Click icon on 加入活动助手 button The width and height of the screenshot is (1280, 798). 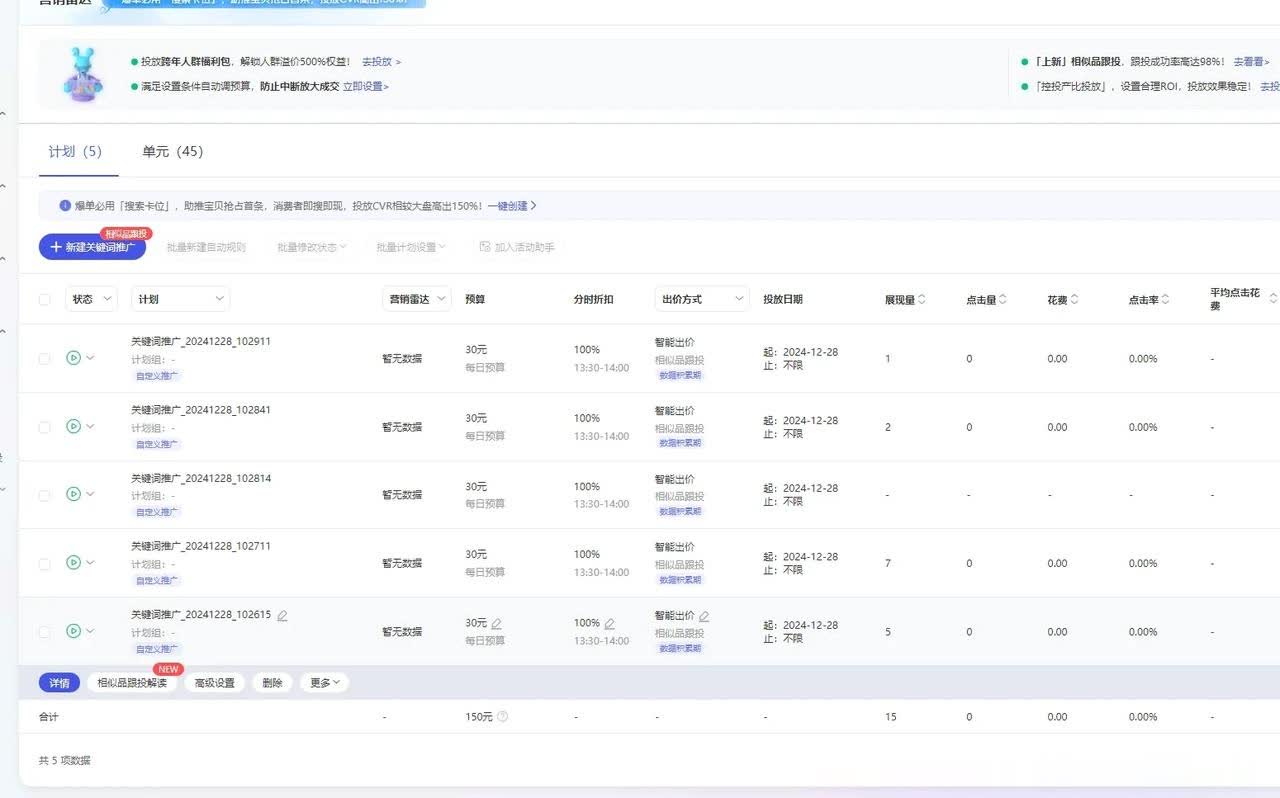coord(485,247)
